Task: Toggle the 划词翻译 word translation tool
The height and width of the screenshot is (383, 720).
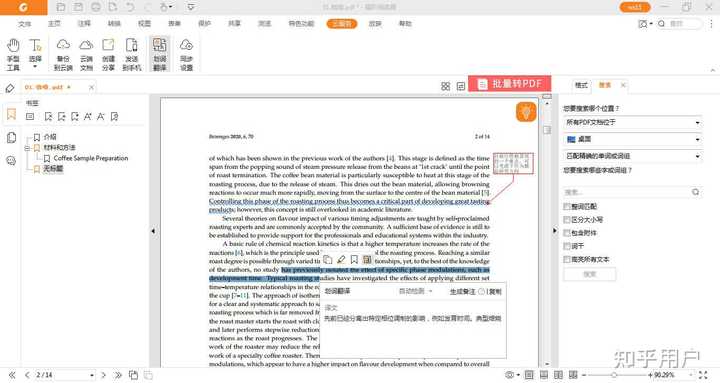Action: click(x=160, y=55)
